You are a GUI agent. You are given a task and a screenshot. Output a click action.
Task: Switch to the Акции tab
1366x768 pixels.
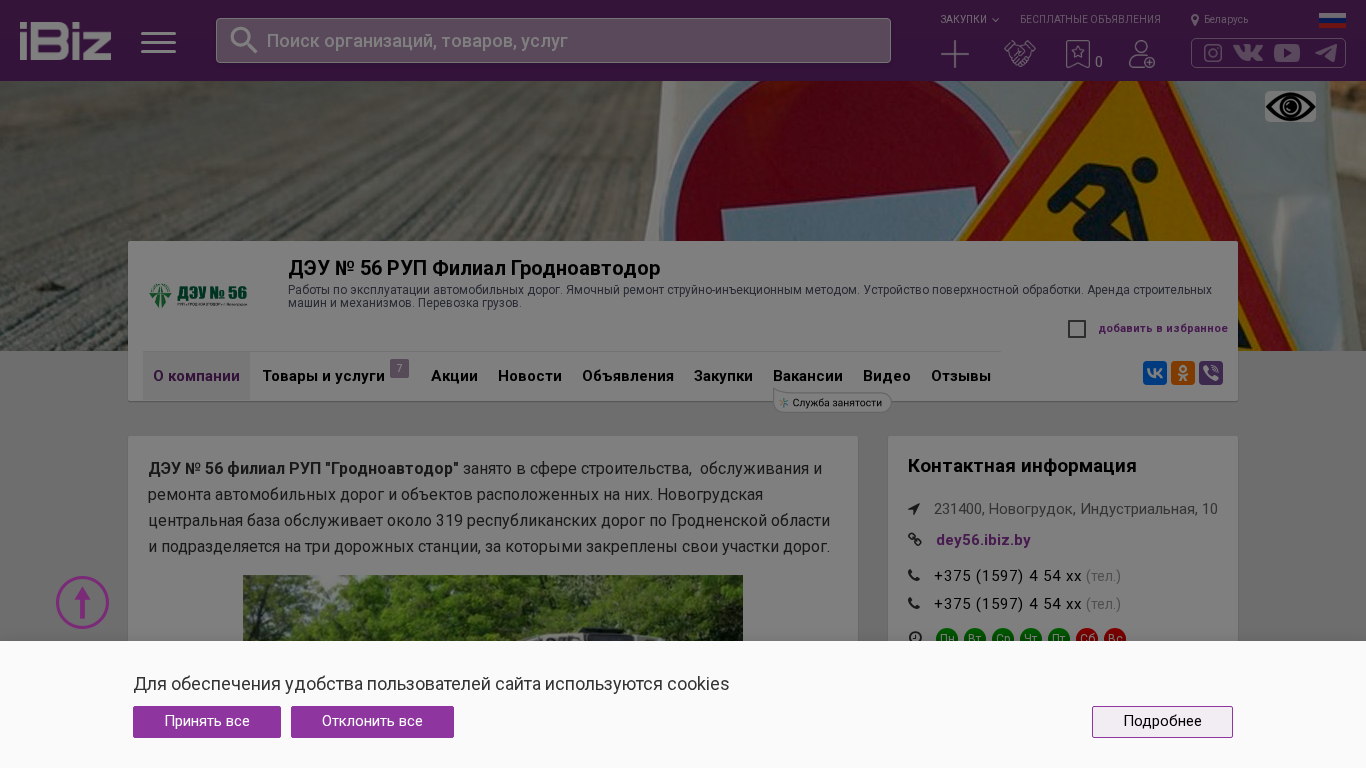click(454, 376)
